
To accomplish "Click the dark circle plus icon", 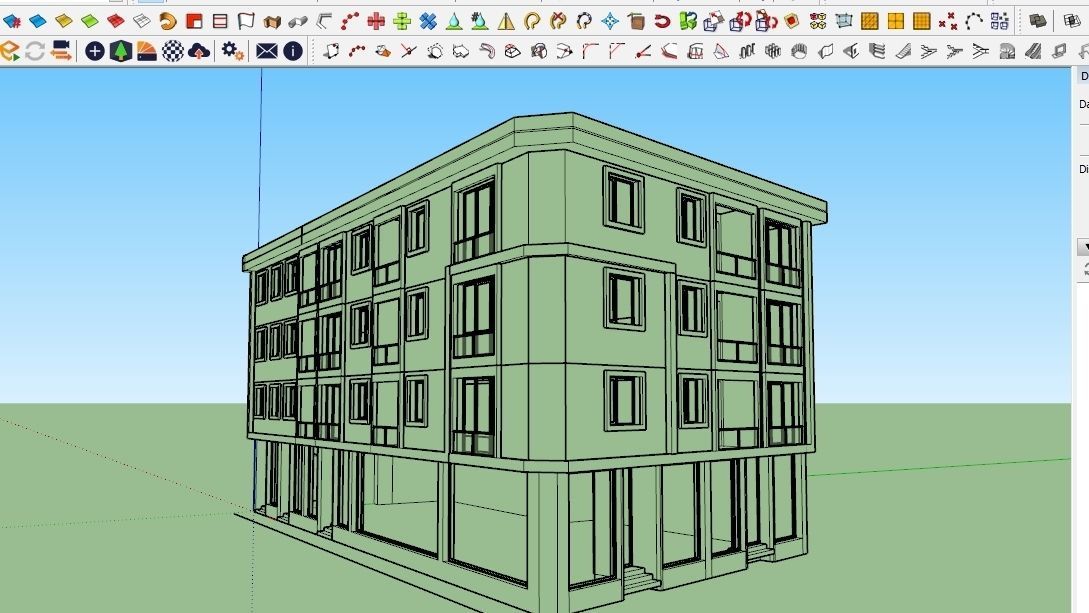I will click(x=95, y=51).
